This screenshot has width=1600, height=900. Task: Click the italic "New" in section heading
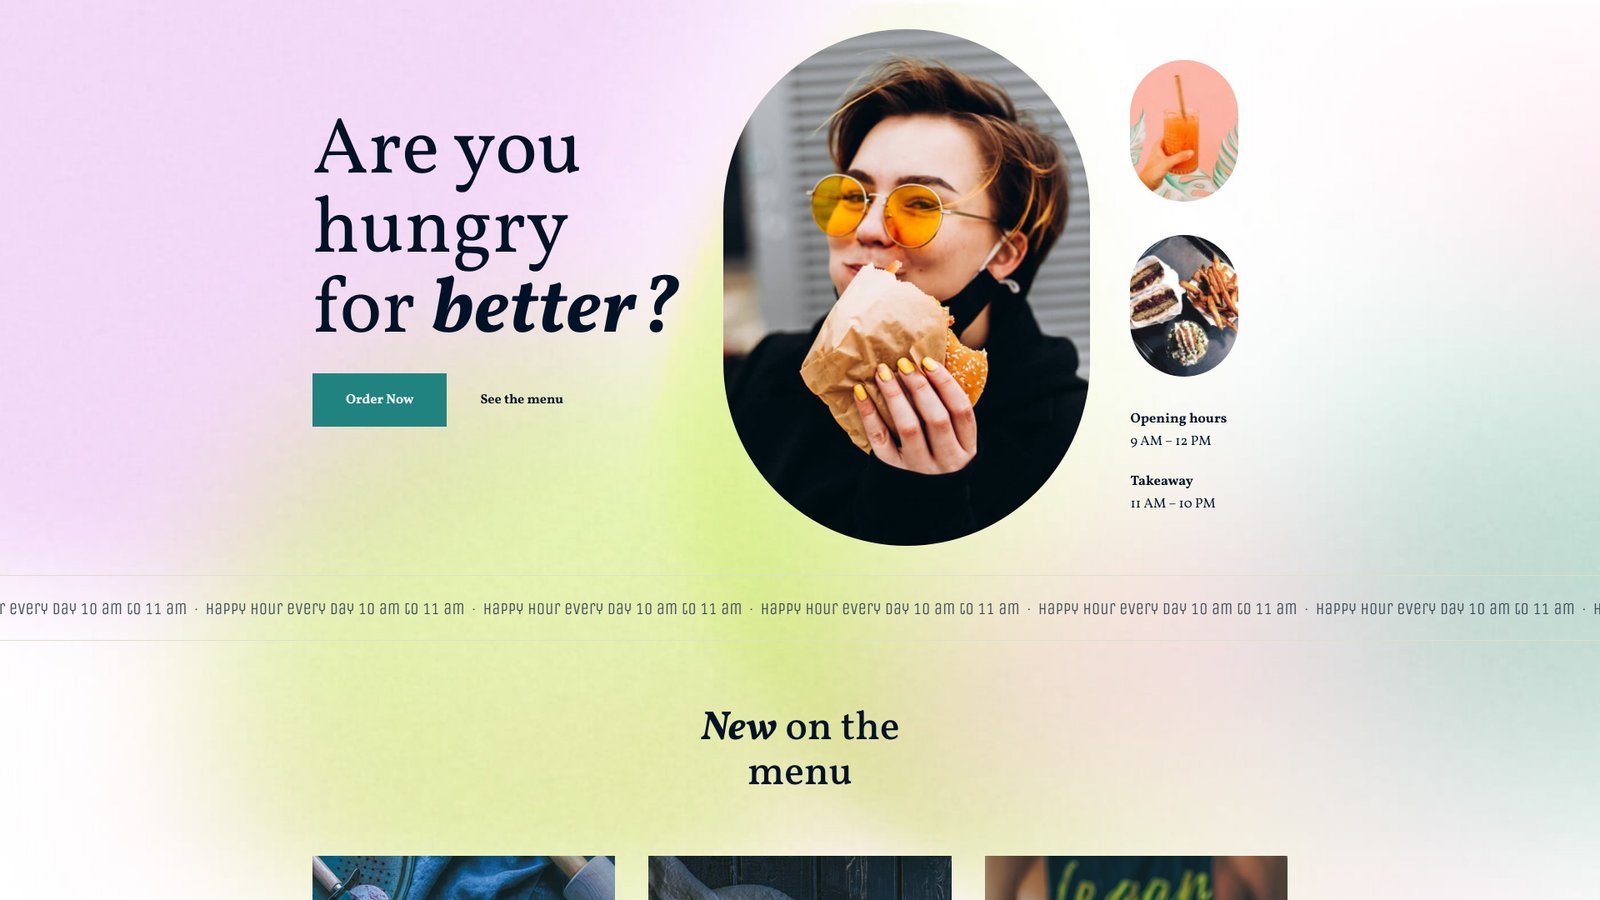pyautogui.click(x=738, y=726)
